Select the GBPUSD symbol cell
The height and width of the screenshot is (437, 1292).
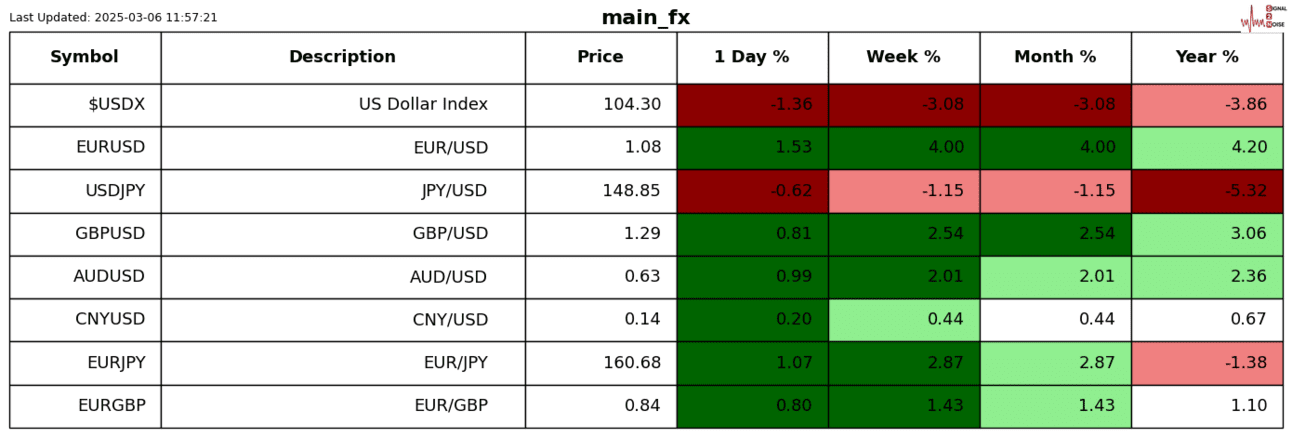pos(110,233)
